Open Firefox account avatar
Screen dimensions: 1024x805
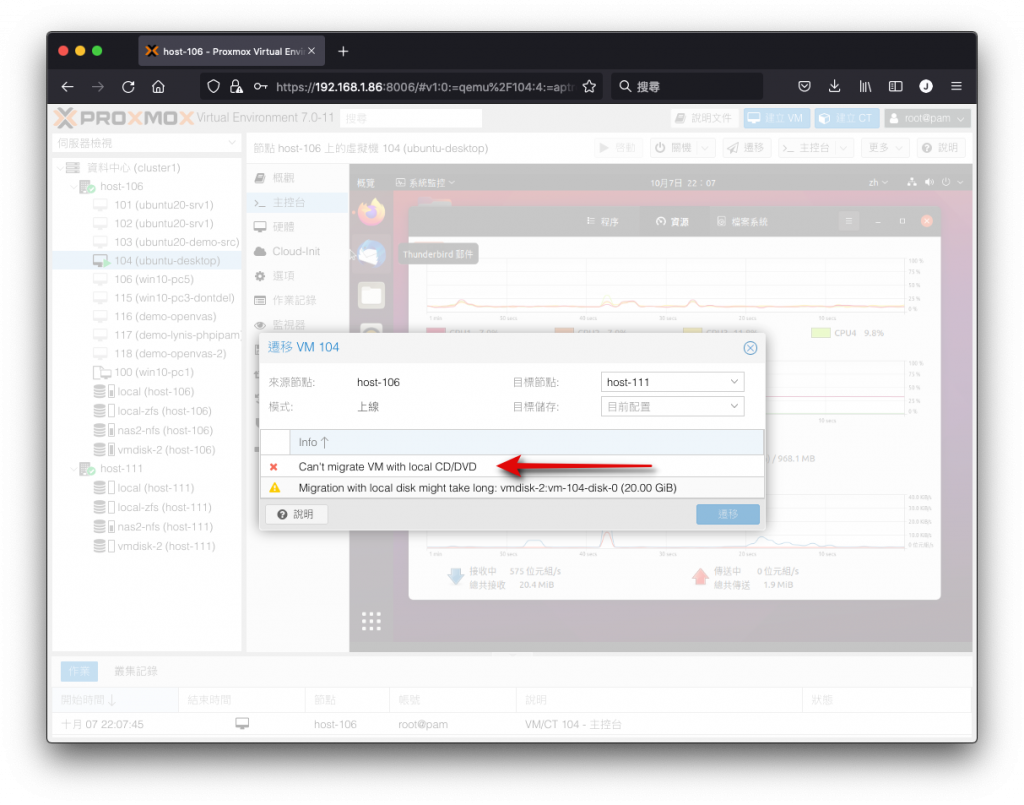point(925,86)
